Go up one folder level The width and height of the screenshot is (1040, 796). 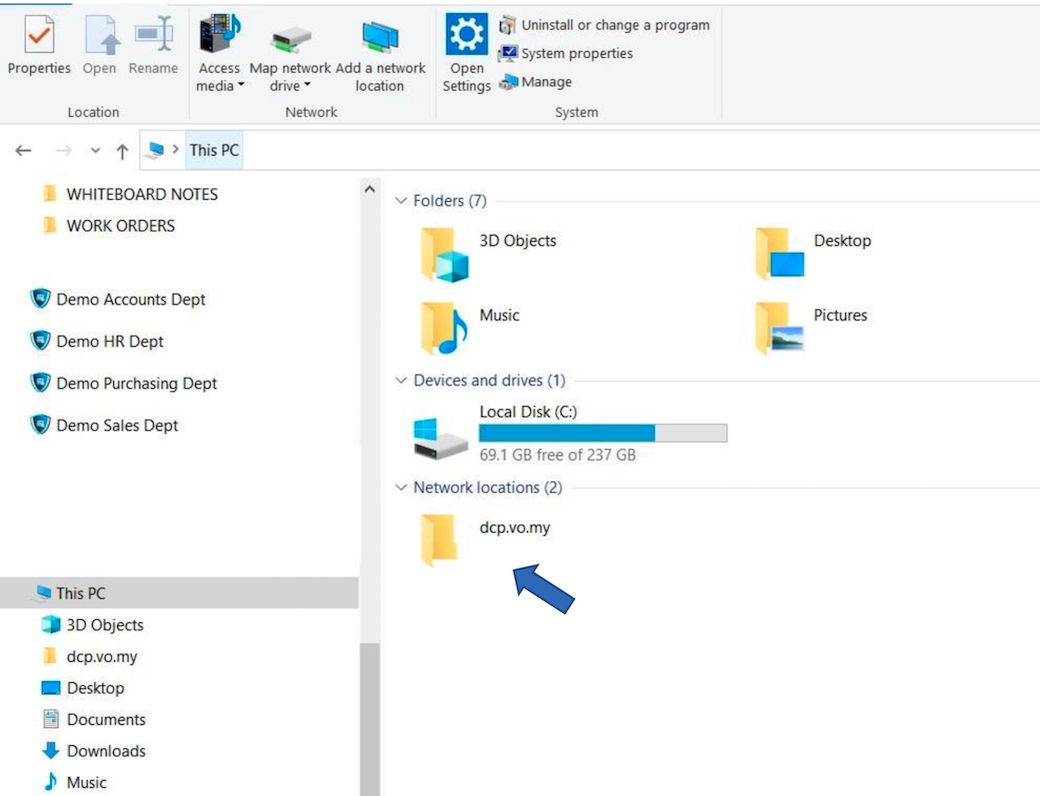[122, 151]
